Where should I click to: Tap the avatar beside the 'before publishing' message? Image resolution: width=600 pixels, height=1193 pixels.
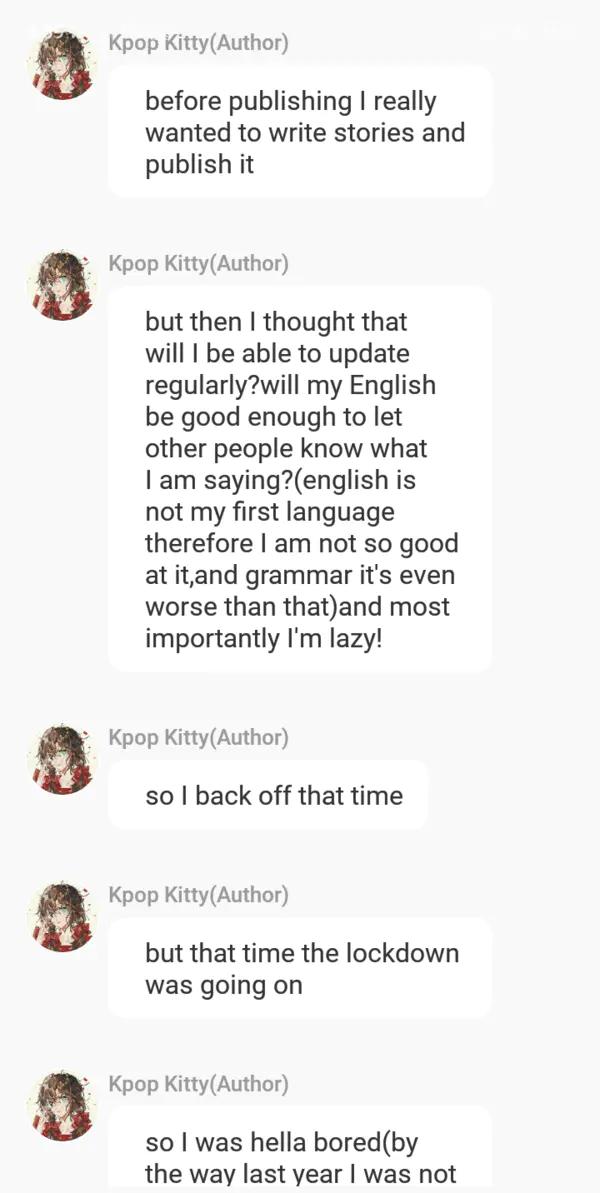63,65
